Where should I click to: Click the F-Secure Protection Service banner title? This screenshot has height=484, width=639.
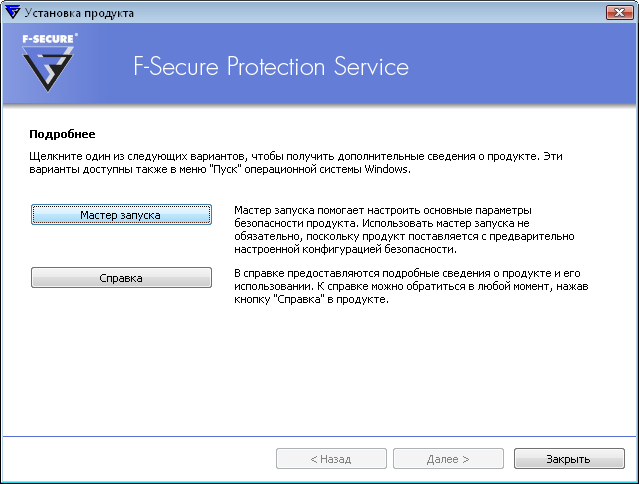pyautogui.click(x=271, y=68)
